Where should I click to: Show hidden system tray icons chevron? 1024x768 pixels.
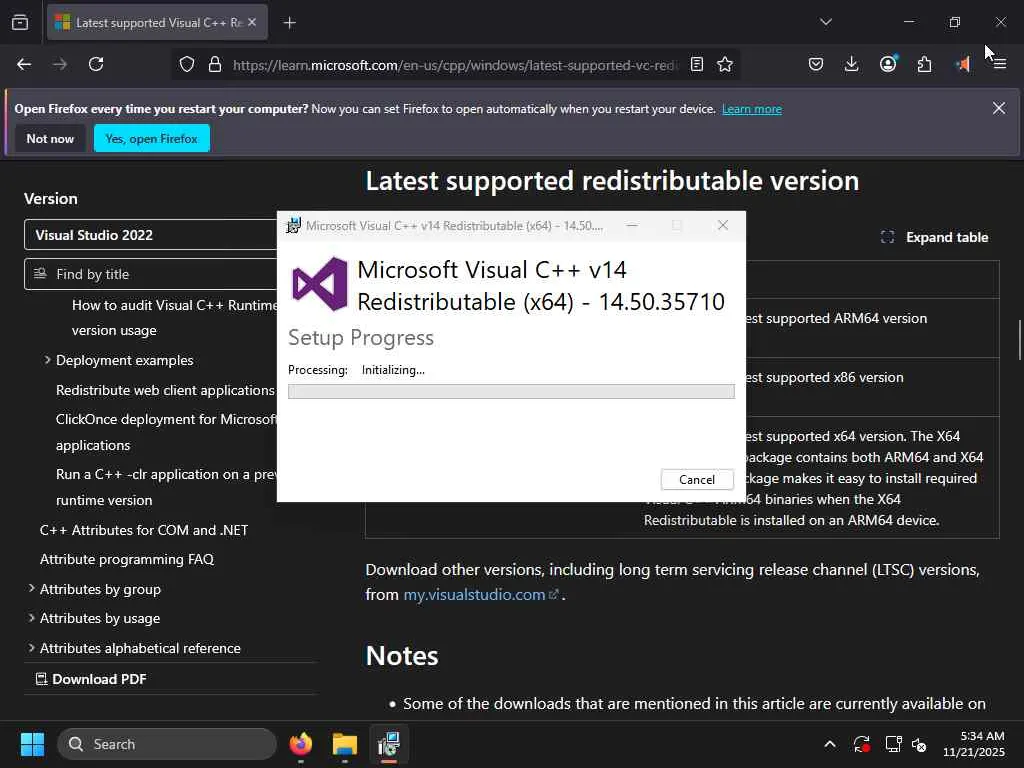[829, 744]
